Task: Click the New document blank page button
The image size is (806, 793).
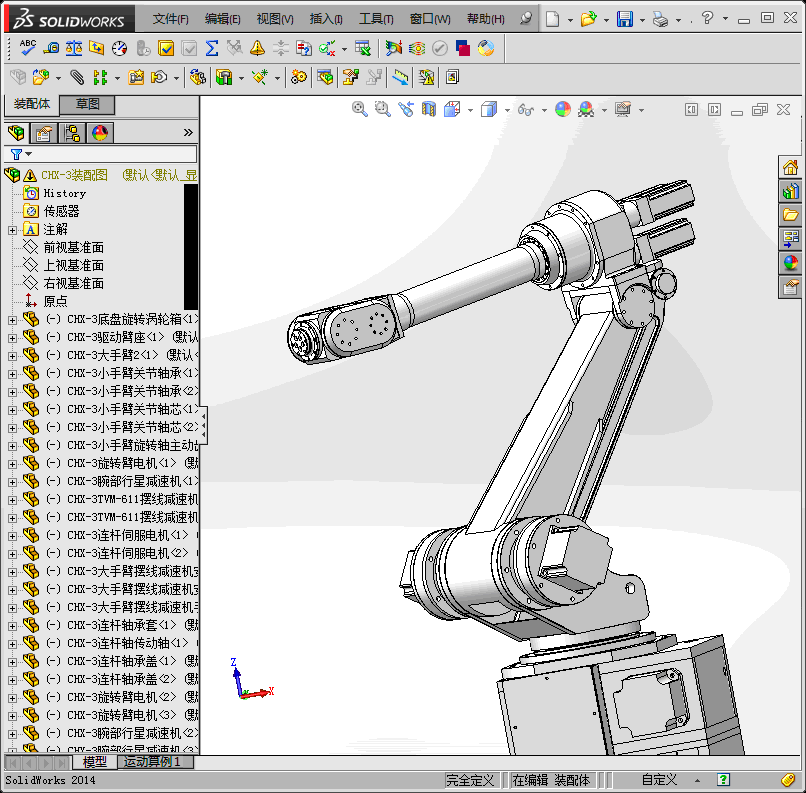Action: pos(553,20)
